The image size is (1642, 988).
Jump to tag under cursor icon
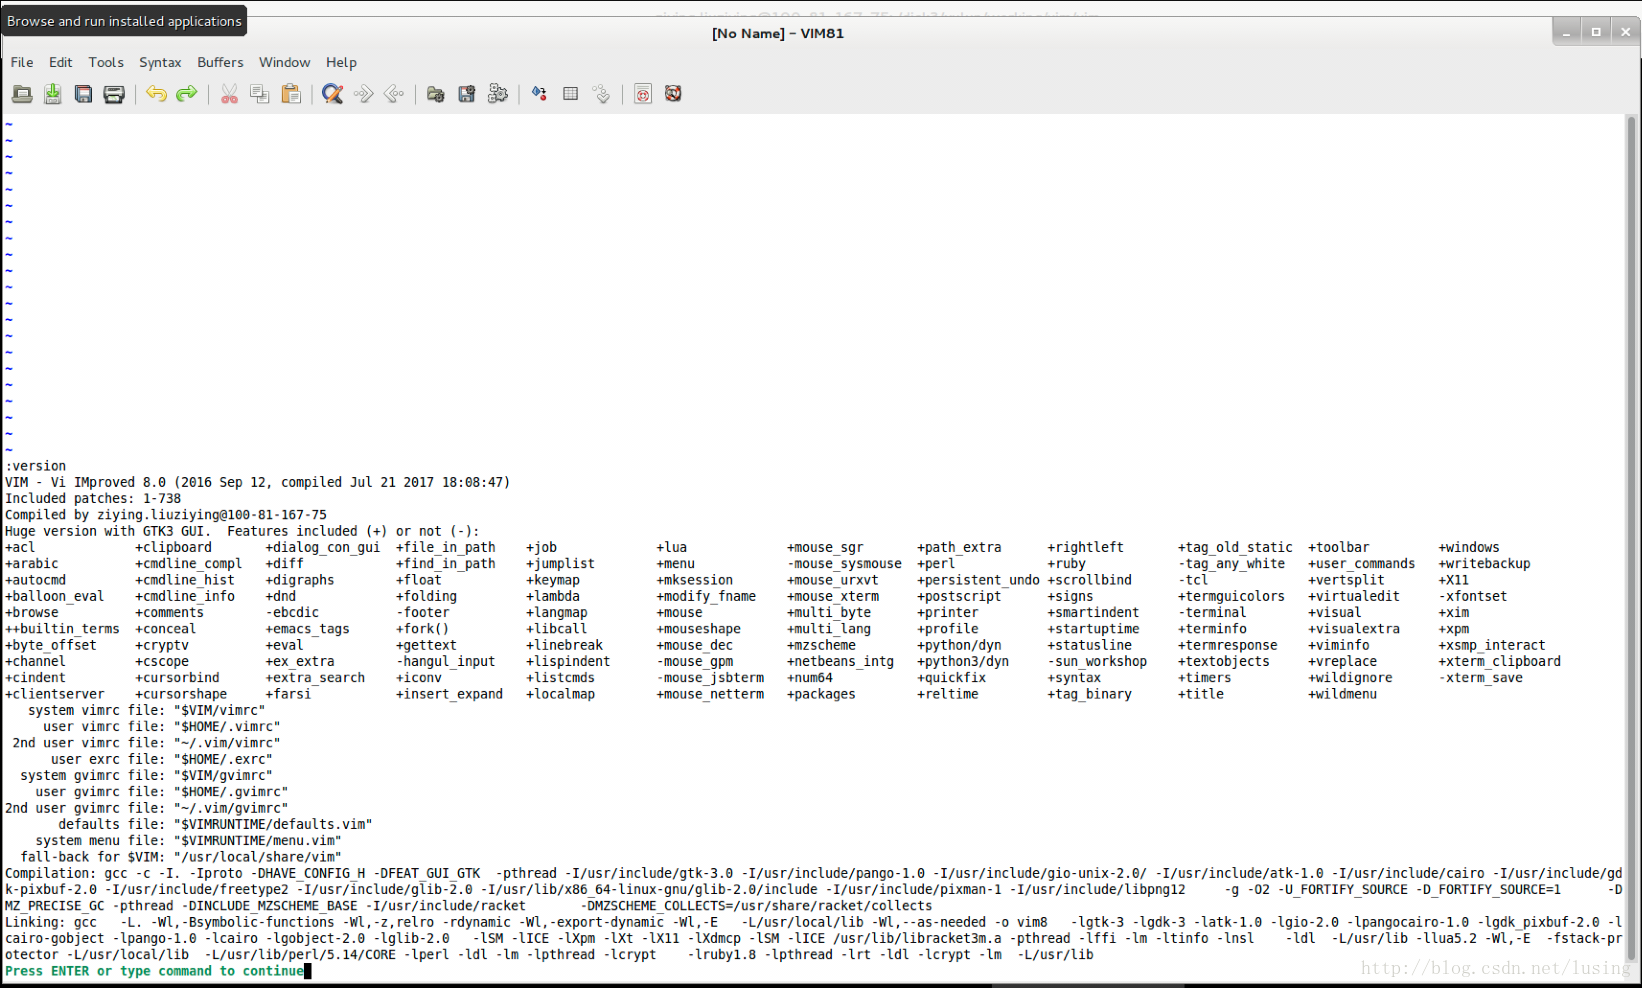(x=601, y=94)
